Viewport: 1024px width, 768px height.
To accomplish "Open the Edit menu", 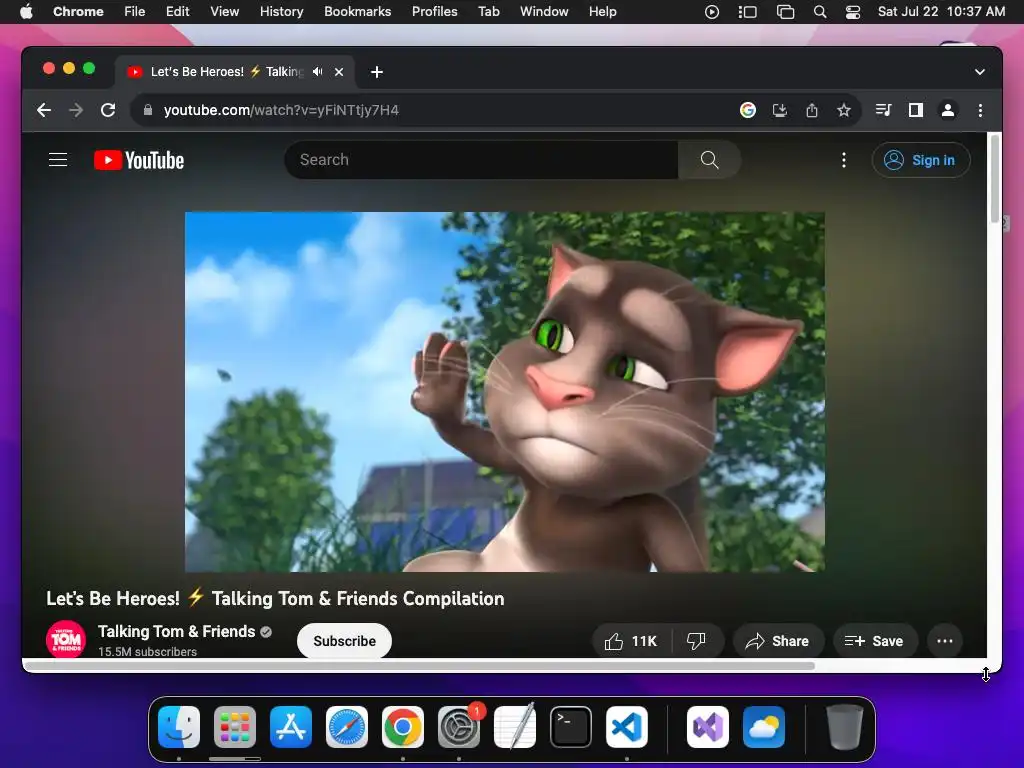I will [x=177, y=12].
